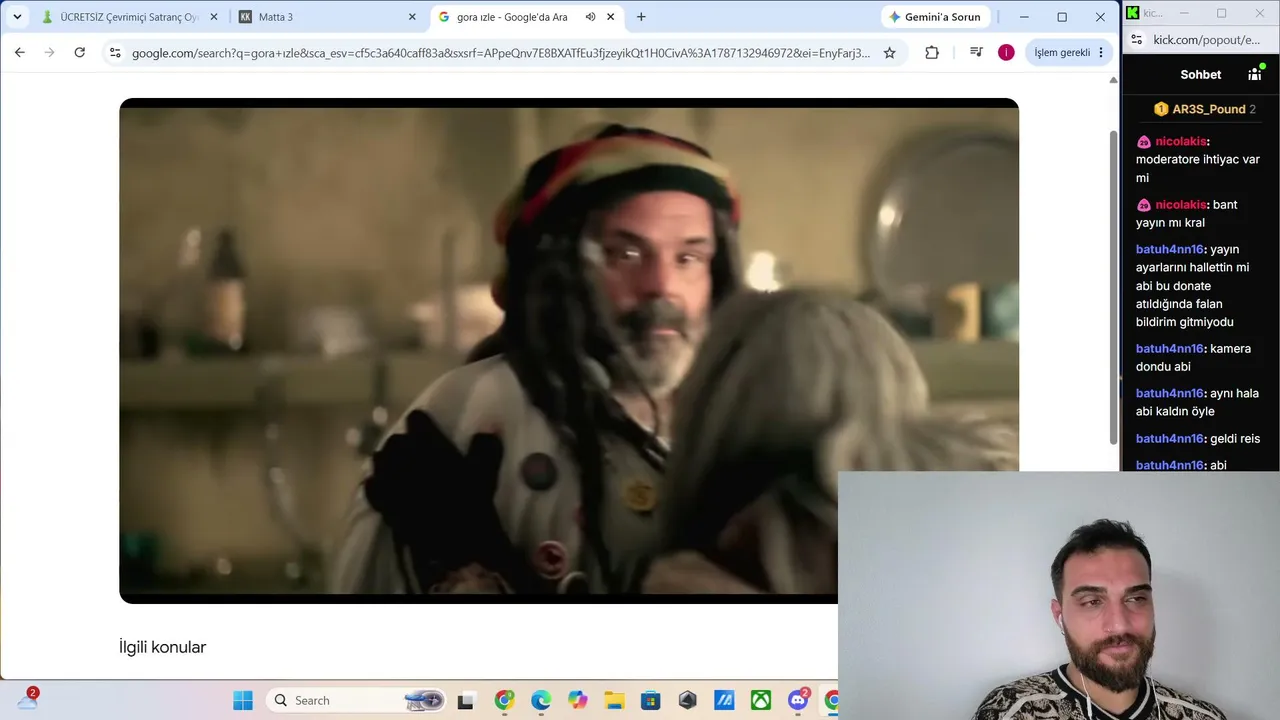Click the İşlem gerekli button
This screenshot has height=720, width=1280.
[1062, 52]
